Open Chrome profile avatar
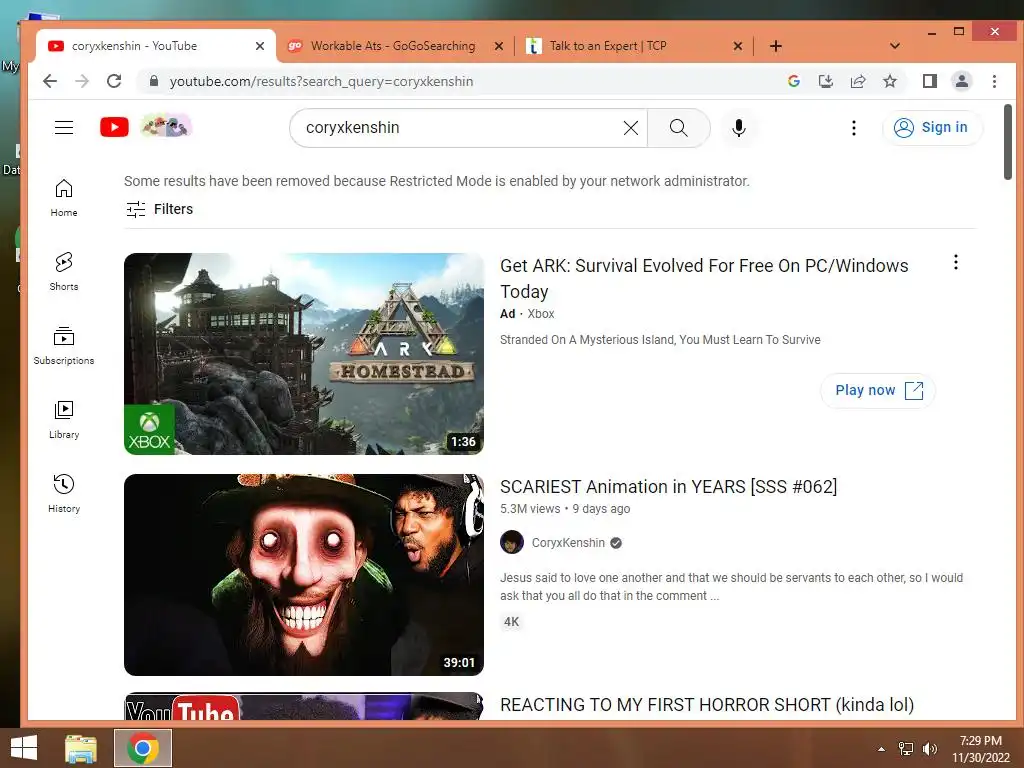Image resolution: width=1024 pixels, height=768 pixels. point(962,81)
